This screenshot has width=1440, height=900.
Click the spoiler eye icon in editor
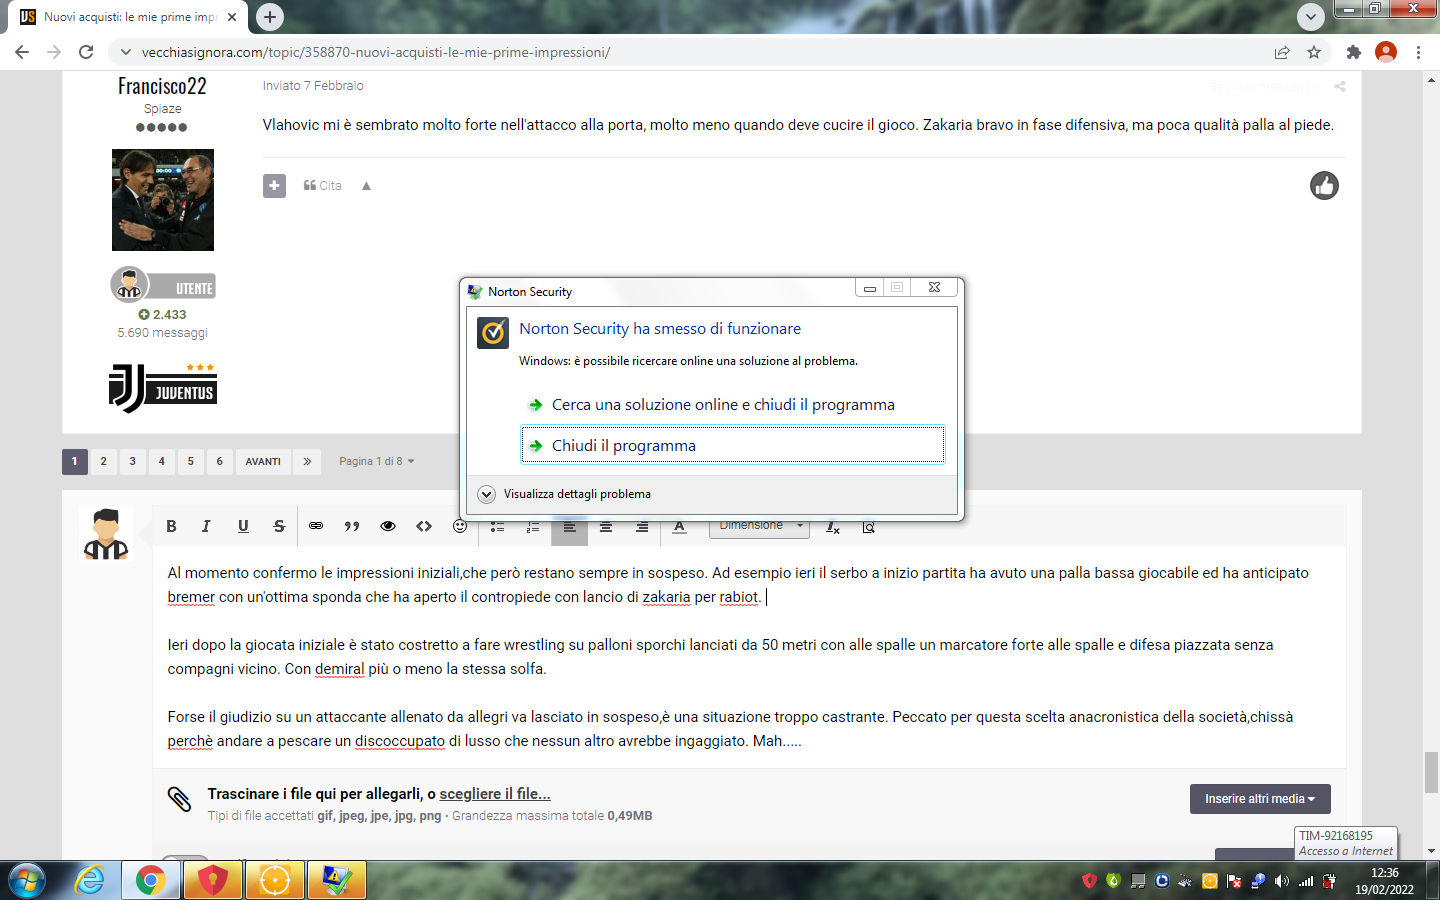(x=388, y=526)
